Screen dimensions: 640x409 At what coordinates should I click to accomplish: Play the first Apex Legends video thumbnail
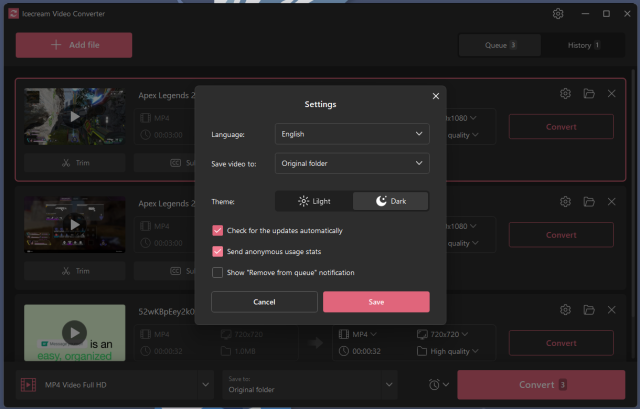click(75, 116)
